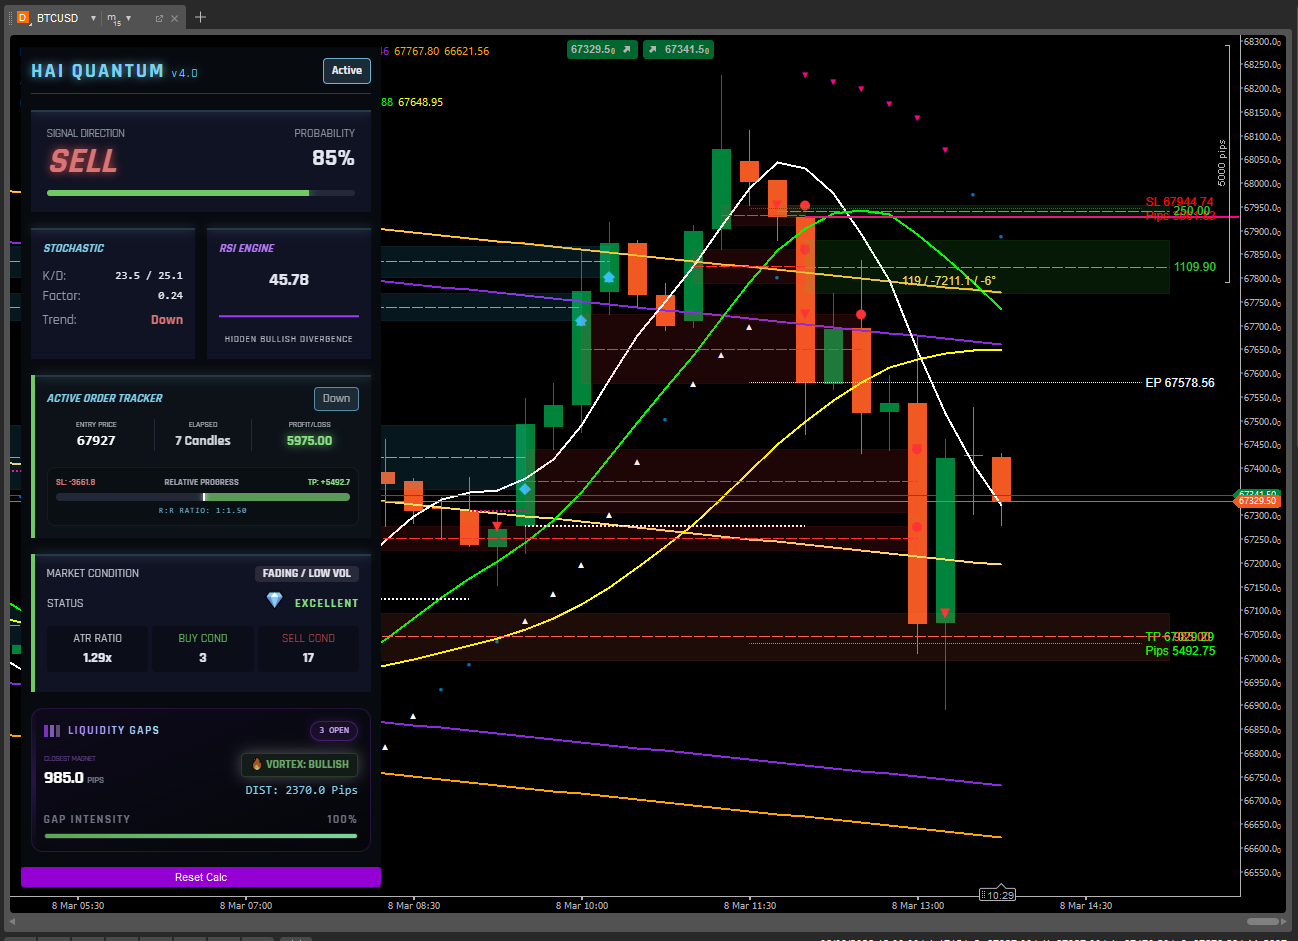Click the buy price button 67341.5

coord(678,49)
